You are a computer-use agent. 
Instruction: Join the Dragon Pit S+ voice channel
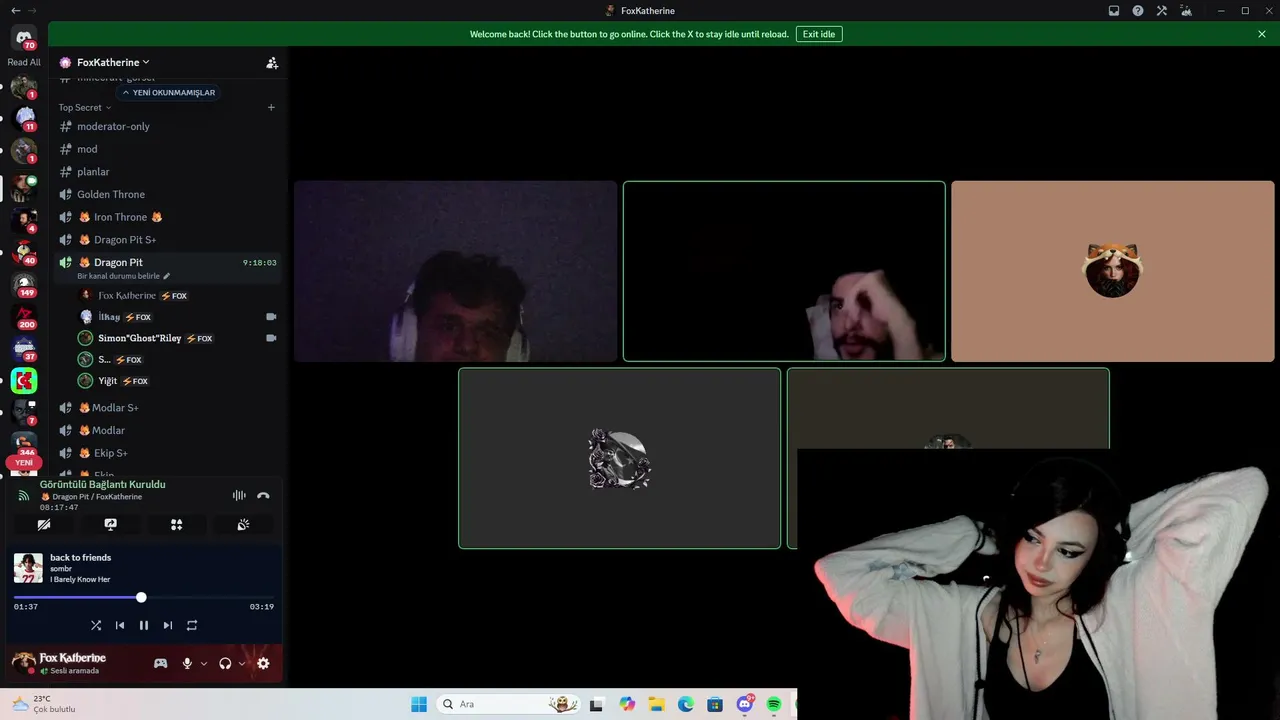click(166, 240)
